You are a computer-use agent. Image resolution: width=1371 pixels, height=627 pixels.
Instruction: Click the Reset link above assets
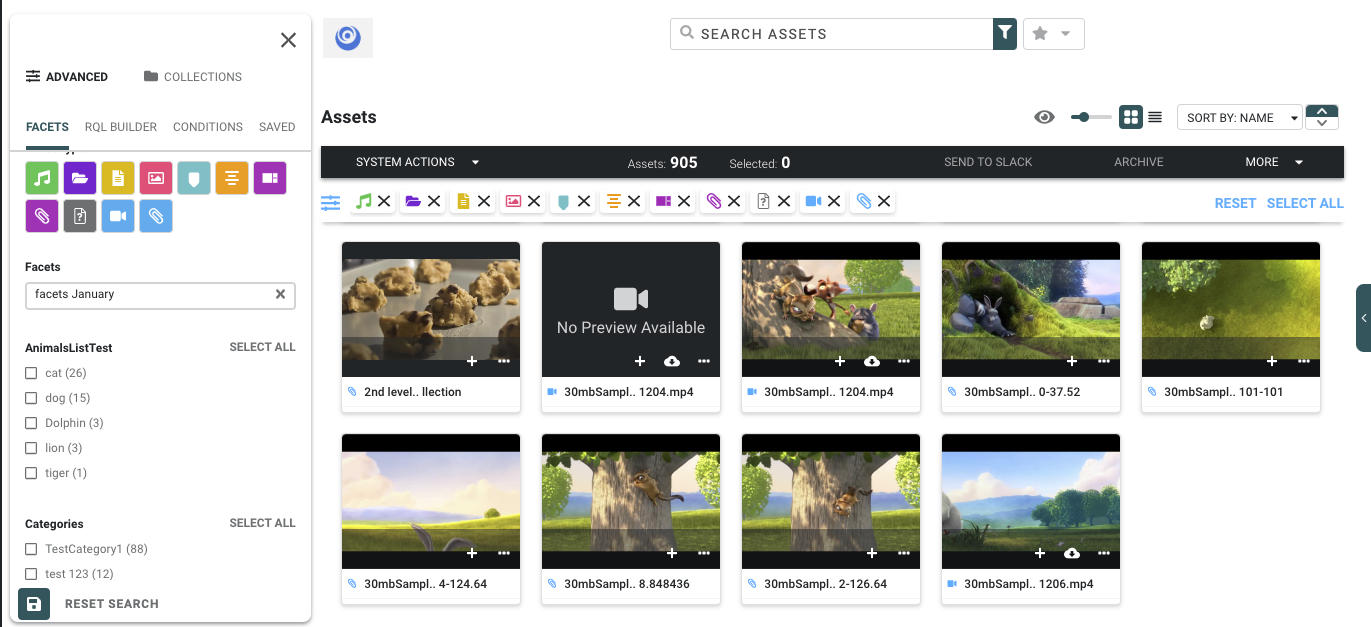click(1235, 203)
